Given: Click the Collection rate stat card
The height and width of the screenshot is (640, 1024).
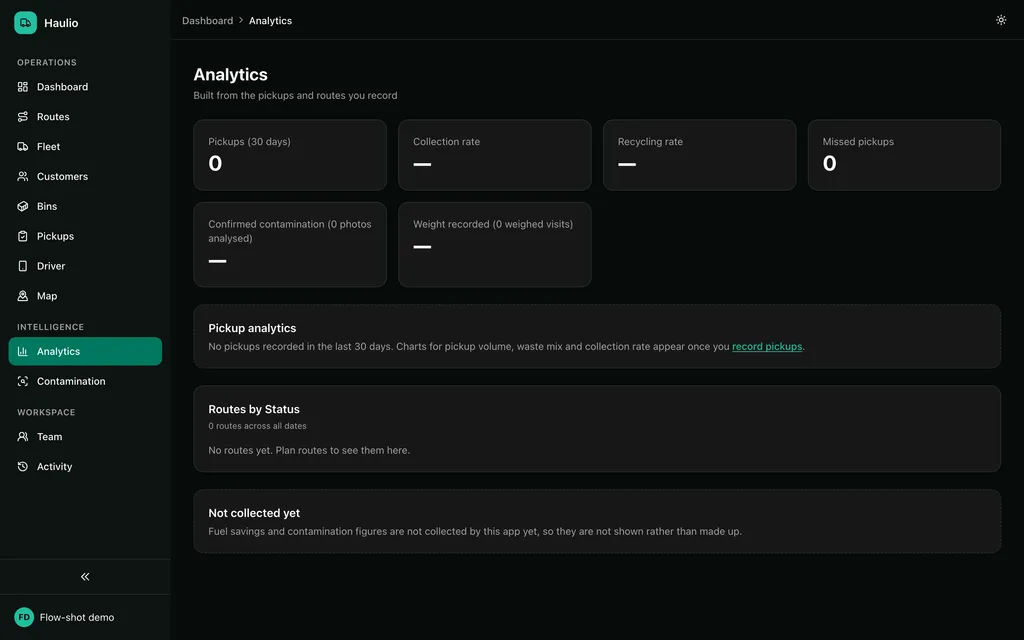Looking at the screenshot, I should click(x=494, y=155).
